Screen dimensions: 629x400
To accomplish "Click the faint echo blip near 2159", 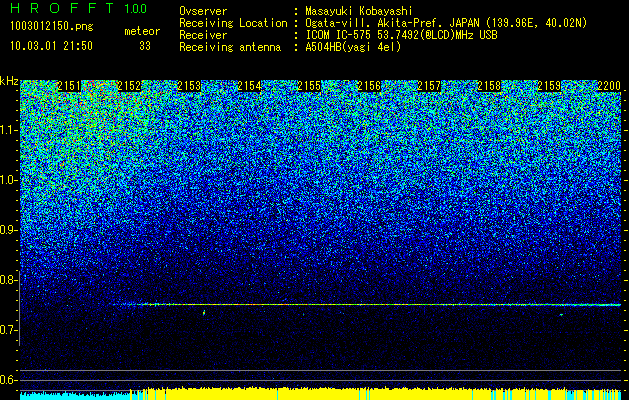I will coord(561,315).
